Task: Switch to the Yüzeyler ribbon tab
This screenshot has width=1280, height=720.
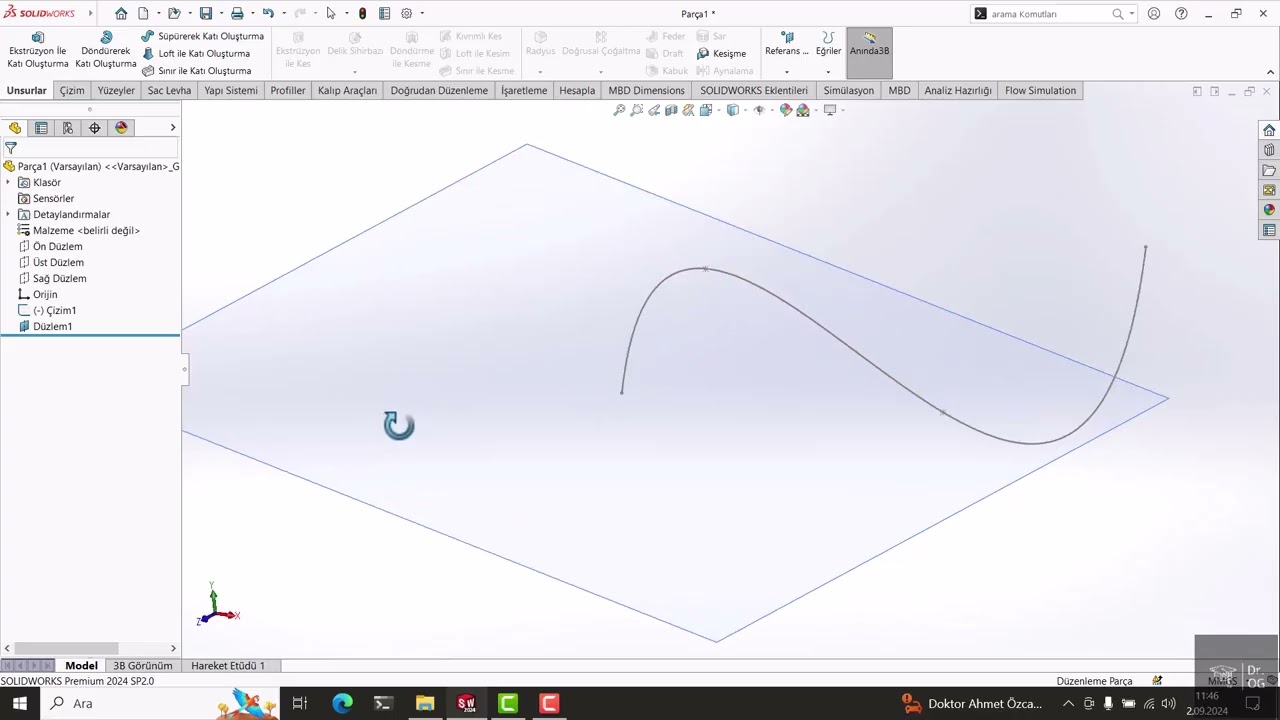Action: pyautogui.click(x=116, y=90)
